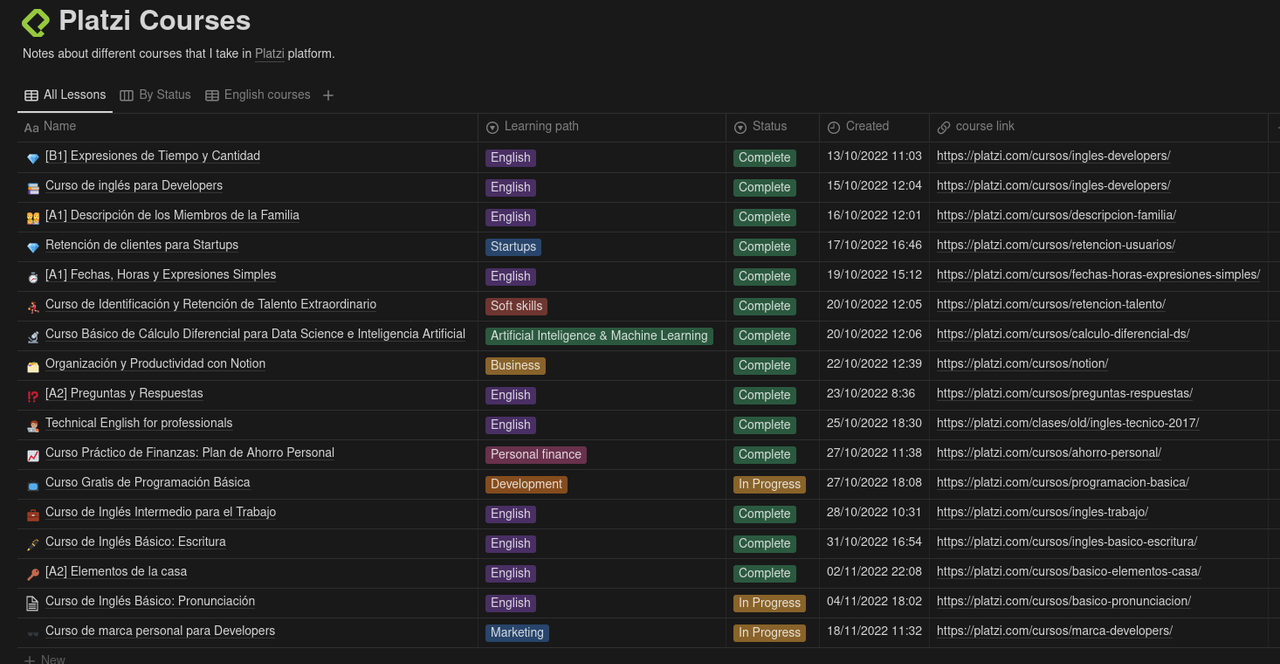Screen dimensions: 1280x664
Task: Open the cursos/marca-developers/ course link
Action: click(x=1055, y=632)
